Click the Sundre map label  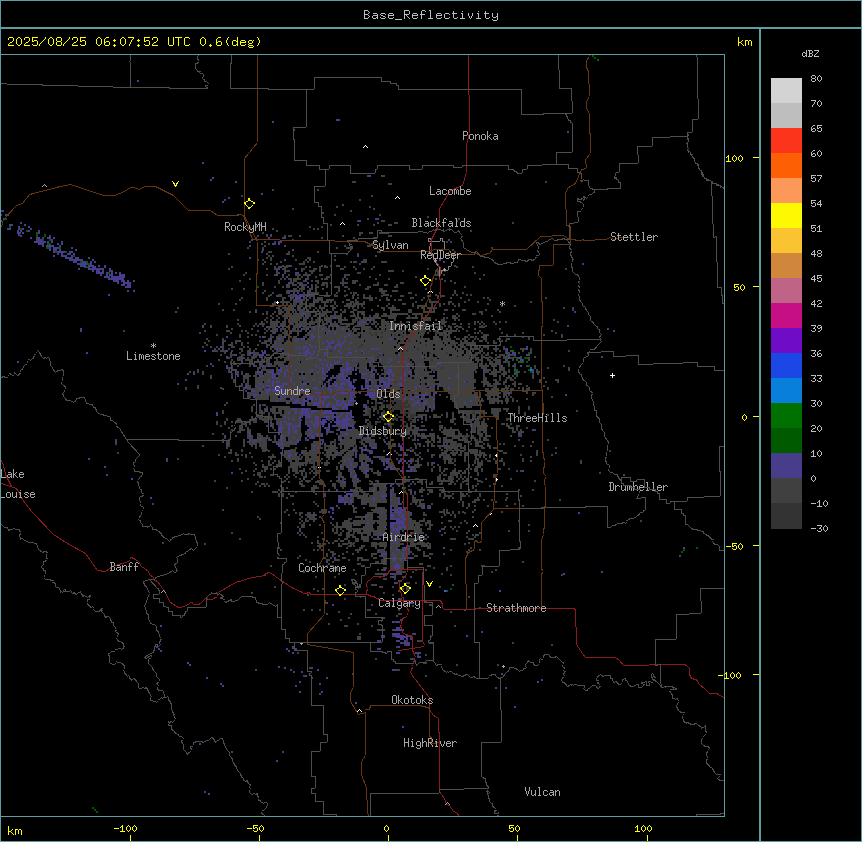[x=292, y=391]
